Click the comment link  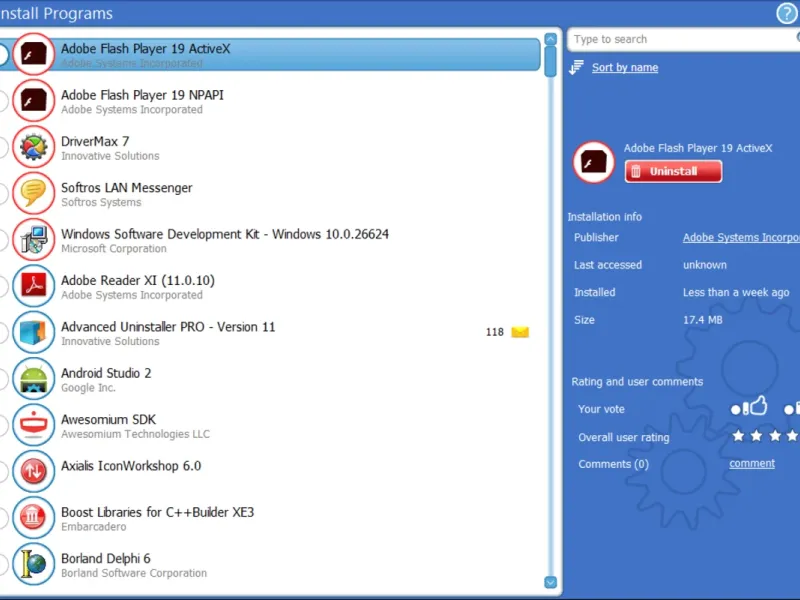752,464
